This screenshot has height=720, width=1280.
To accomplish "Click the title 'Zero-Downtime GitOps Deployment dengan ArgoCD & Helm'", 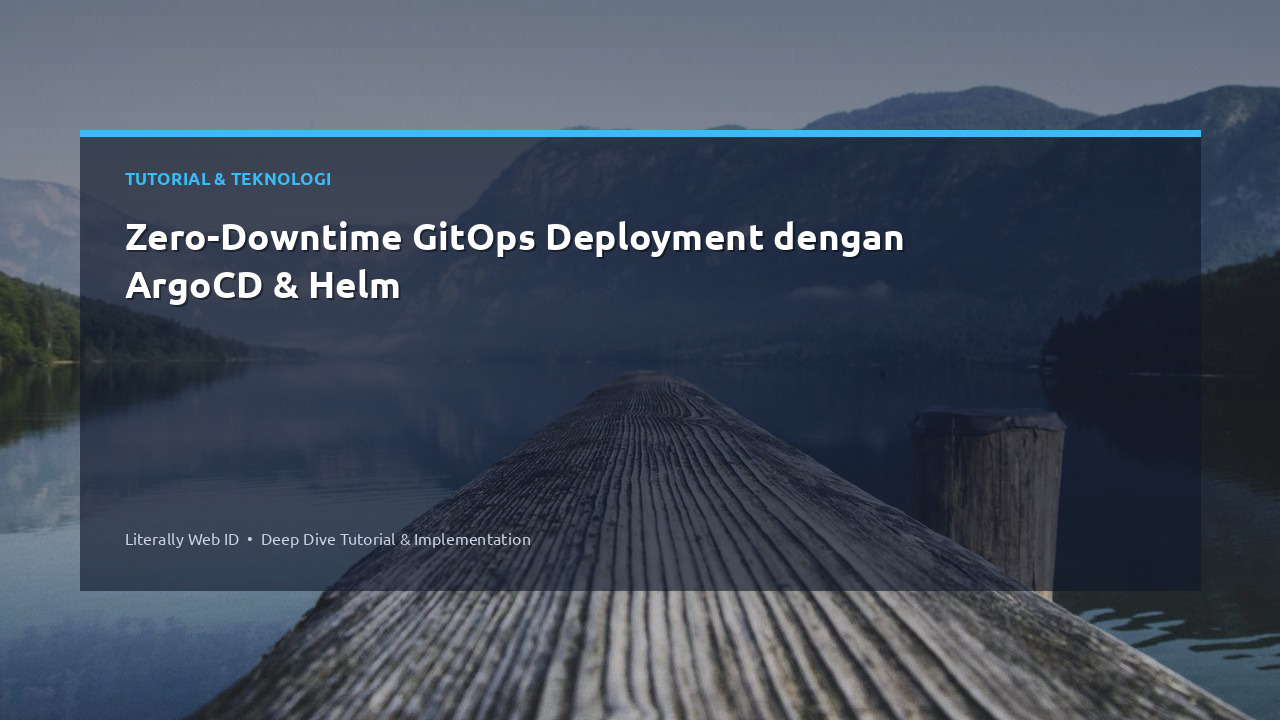I will (515, 262).
